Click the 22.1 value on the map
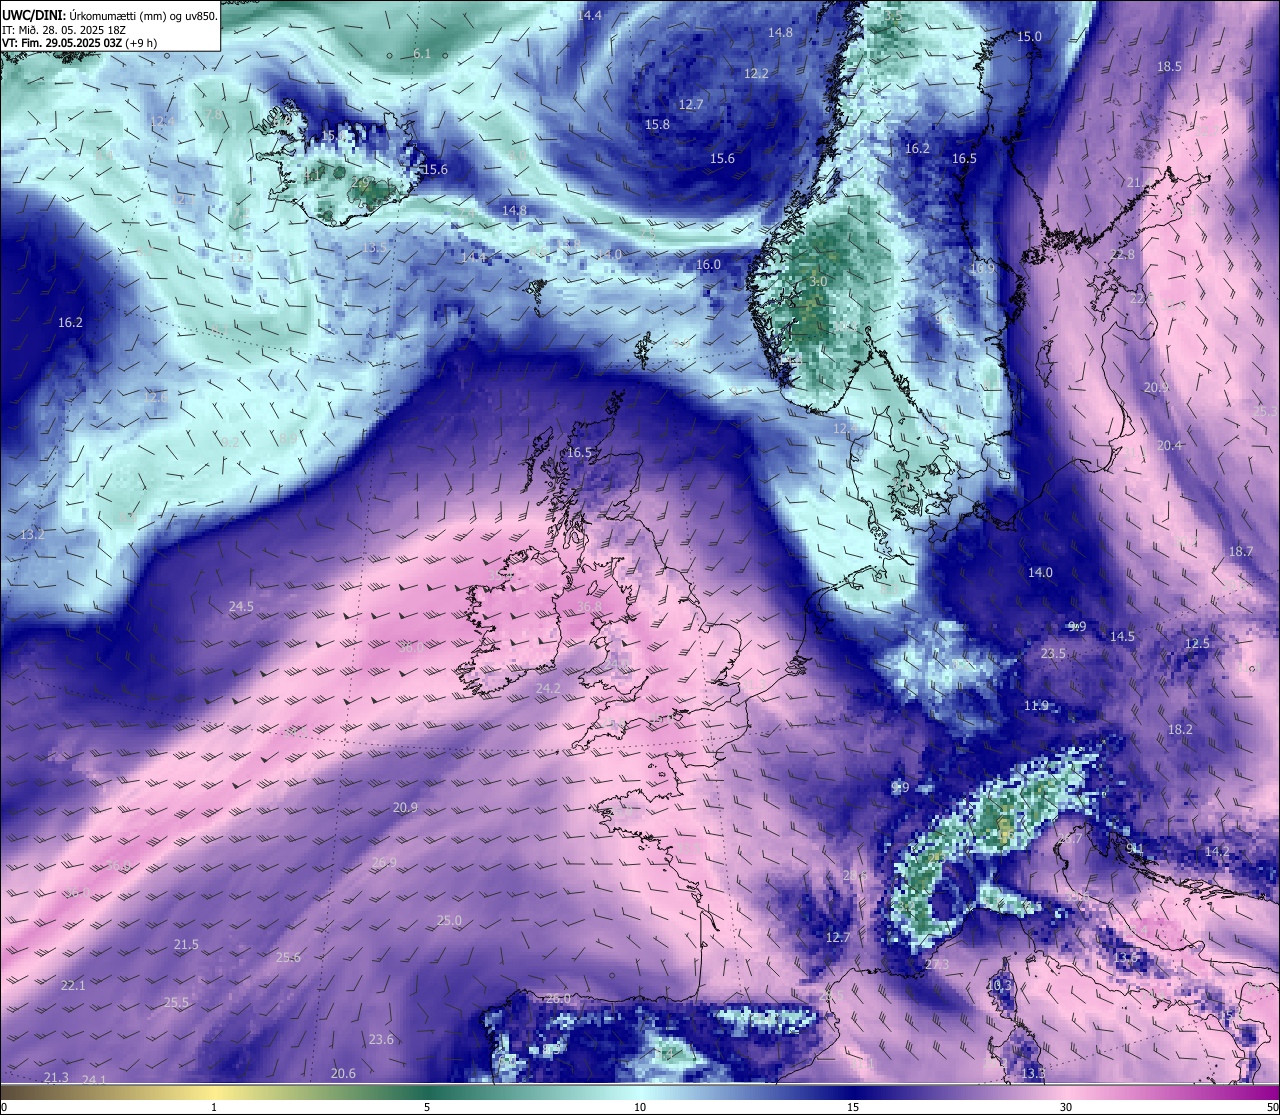Image resolution: width=1280 pixels, height=1115 pixels. click(73, 985)
